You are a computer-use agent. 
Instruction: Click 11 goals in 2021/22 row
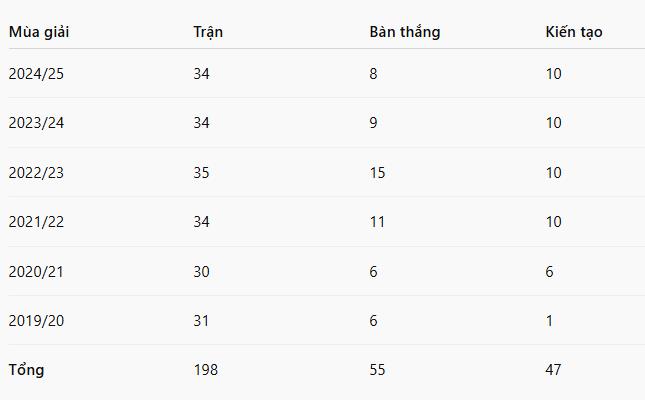tap(377, 222)
